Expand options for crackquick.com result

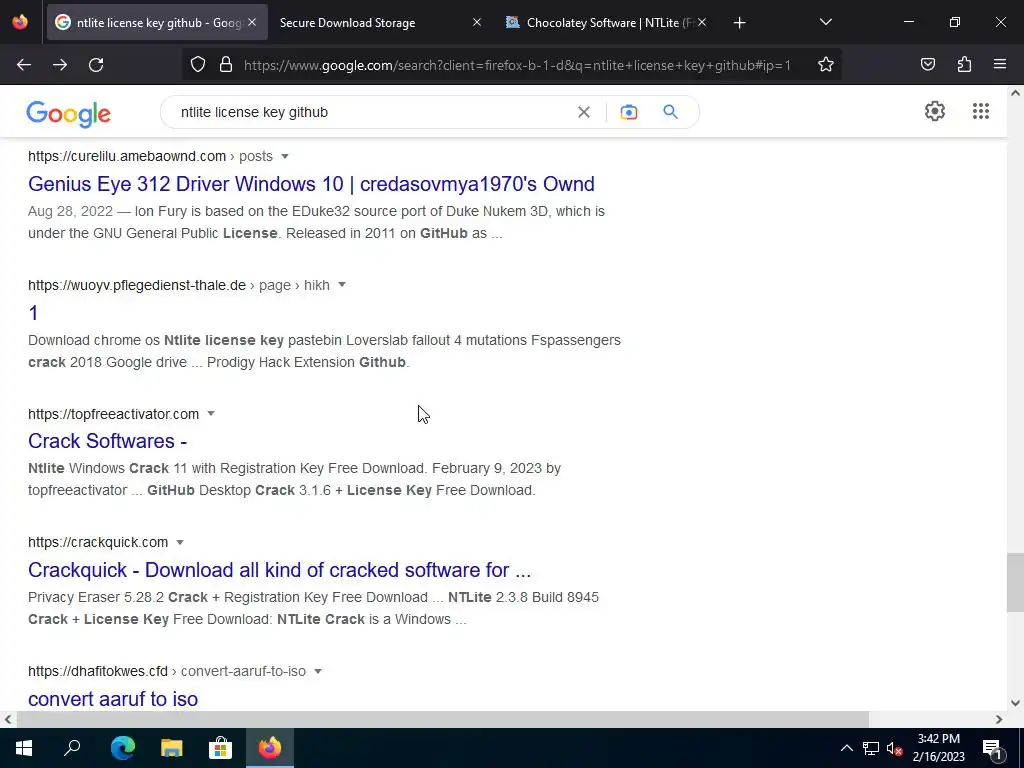point(180,543)
